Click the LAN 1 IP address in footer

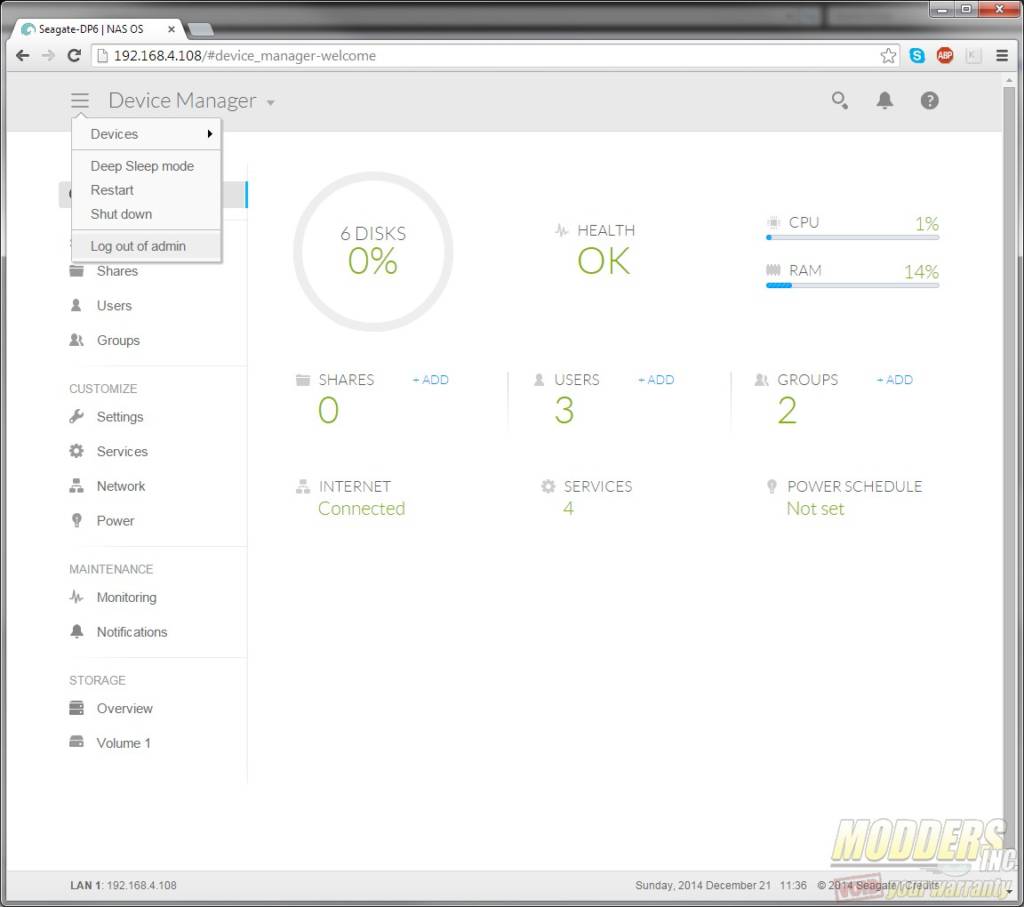[x=141, y=885]
